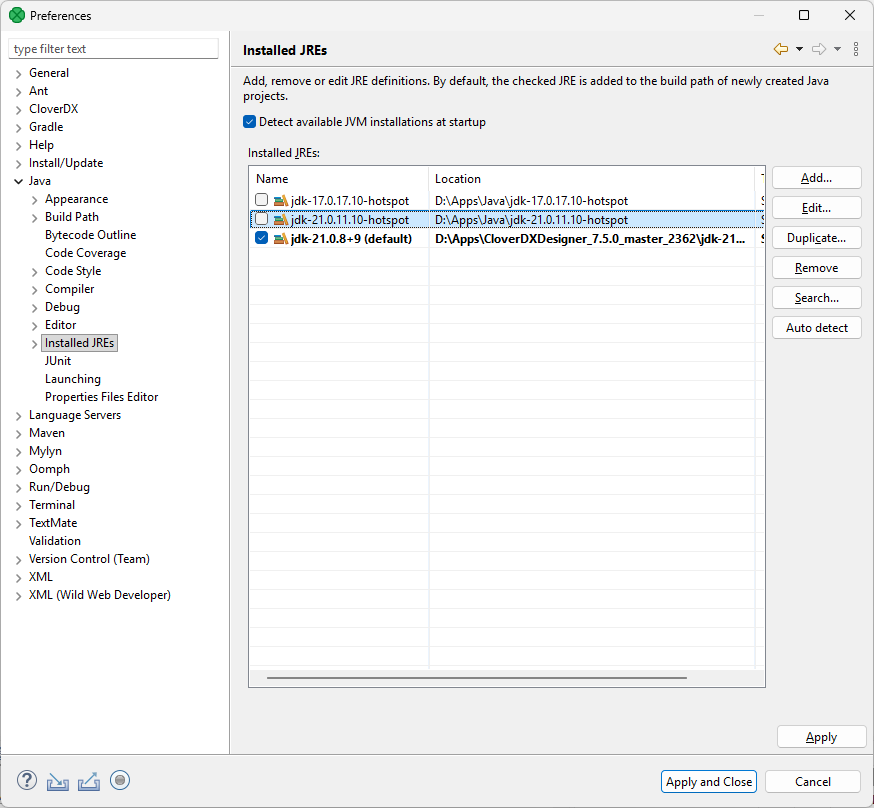Expand the Build Path node arrow
874x808 pixels.
point(35,218)
